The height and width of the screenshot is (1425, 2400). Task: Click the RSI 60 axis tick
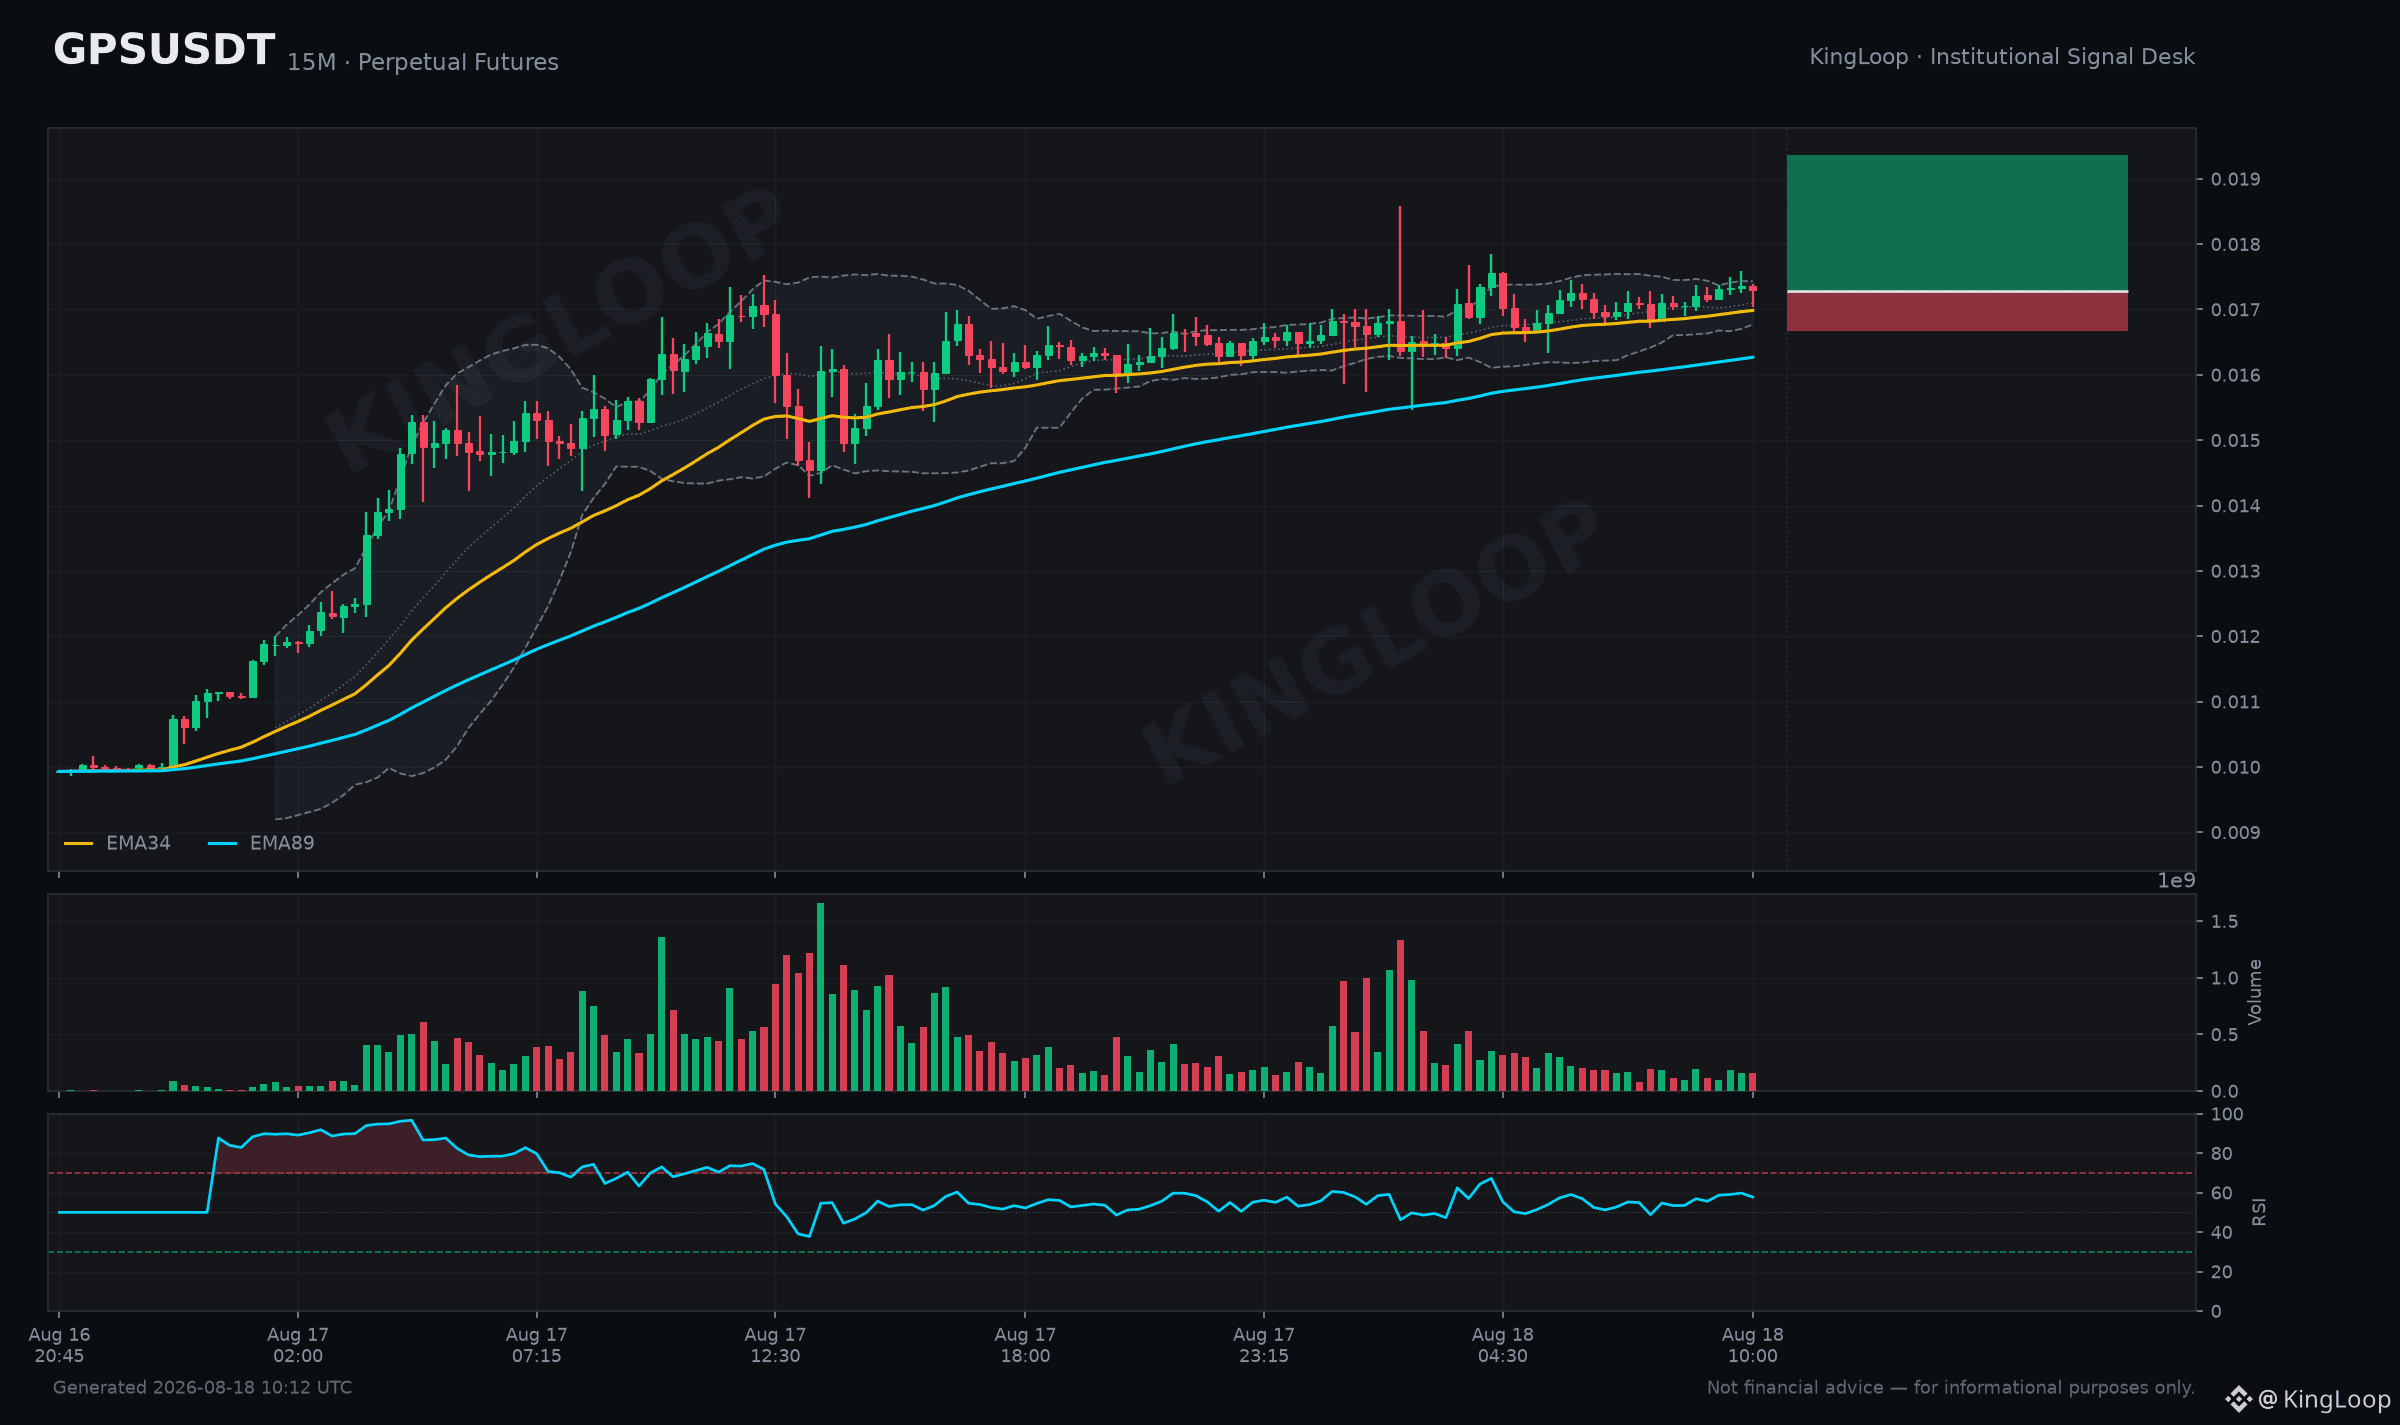(2222, 1193)
